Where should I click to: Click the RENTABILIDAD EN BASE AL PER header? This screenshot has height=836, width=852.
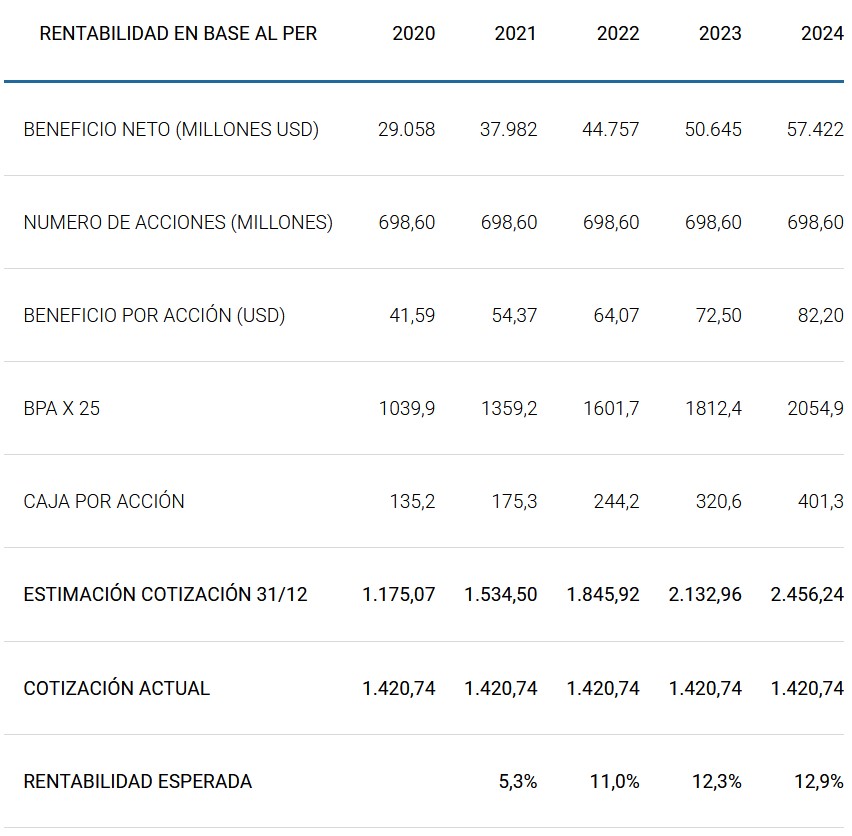(178, 34)
